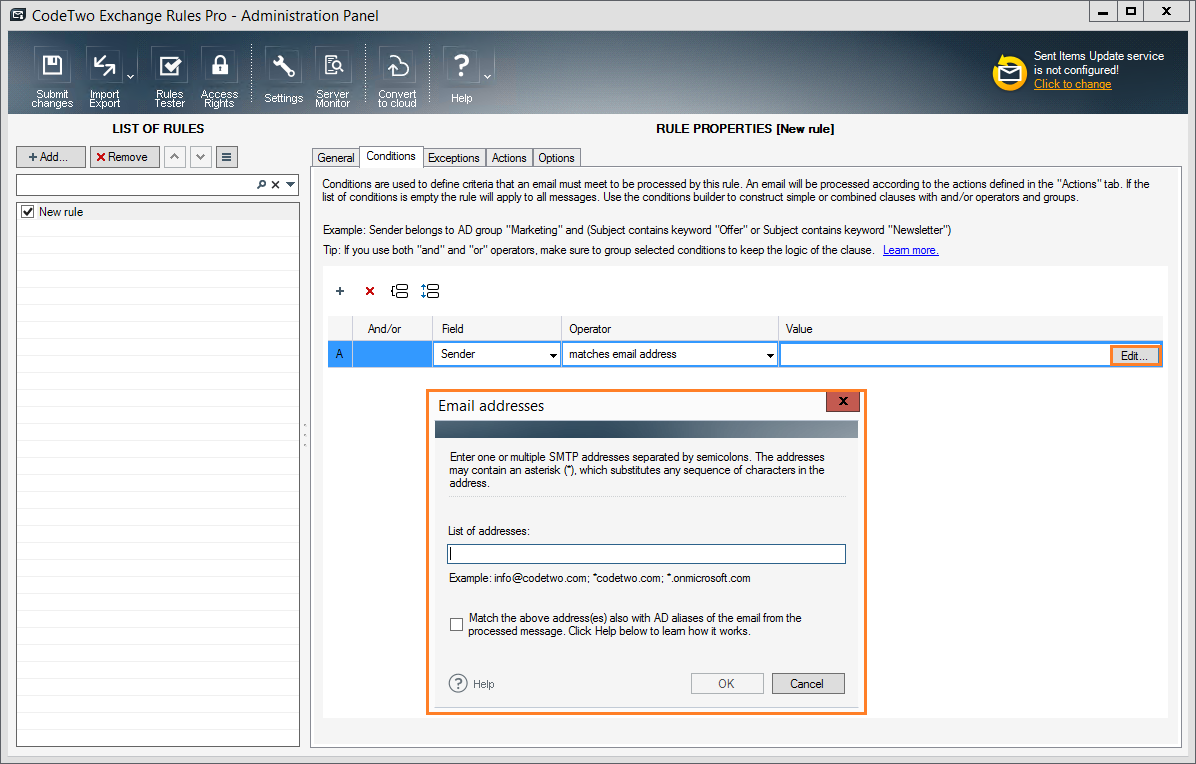The width and height of the screenshot is (1196, 764).
Task: Toggle the New rule checkbox
Action: 28,212
